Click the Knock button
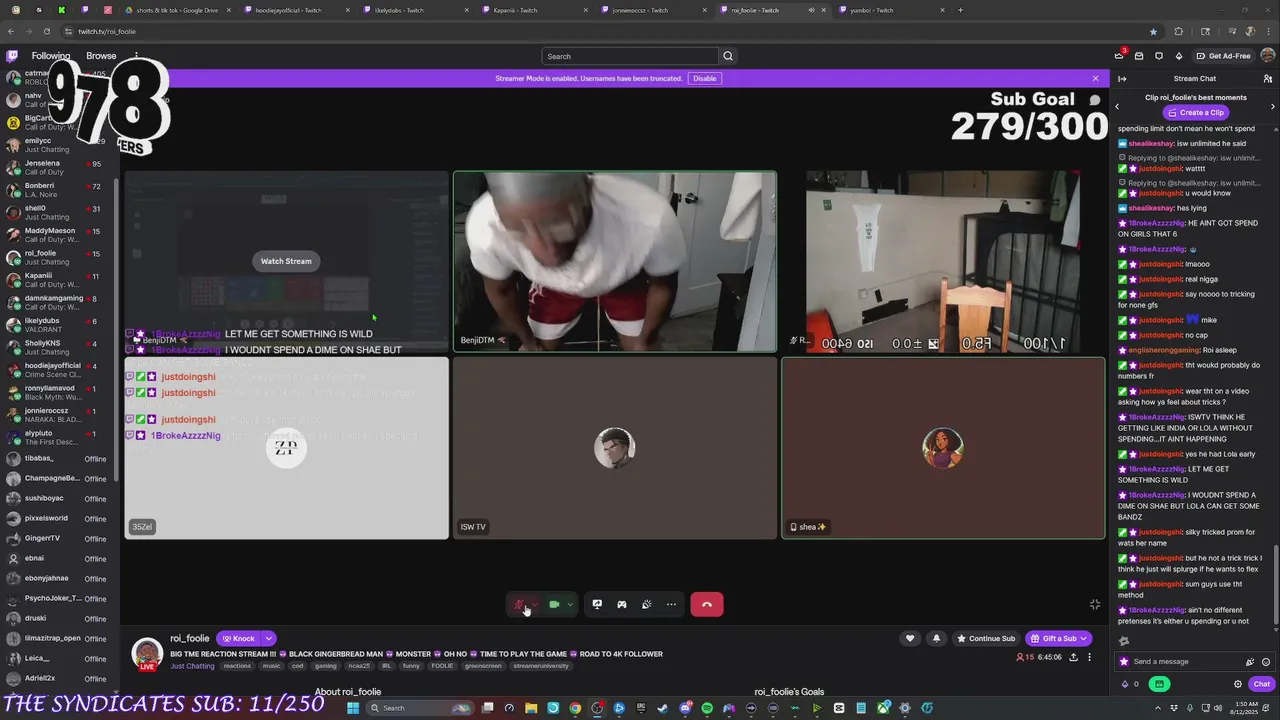The image size is (1280, 720). tap(239, 638)
